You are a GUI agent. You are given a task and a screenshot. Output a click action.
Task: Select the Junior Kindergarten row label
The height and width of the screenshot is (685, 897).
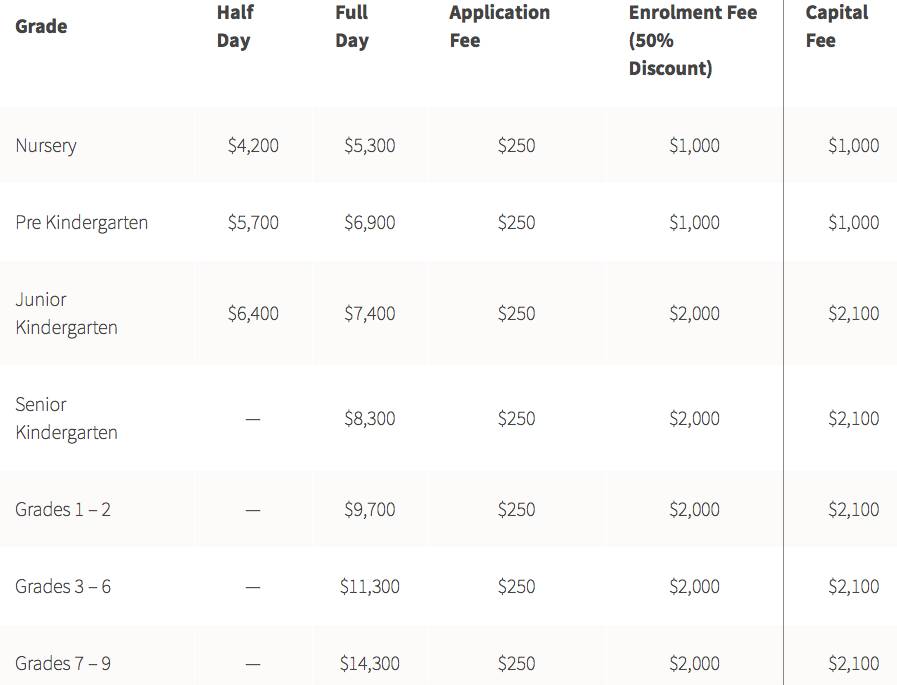tap(66, 314)
